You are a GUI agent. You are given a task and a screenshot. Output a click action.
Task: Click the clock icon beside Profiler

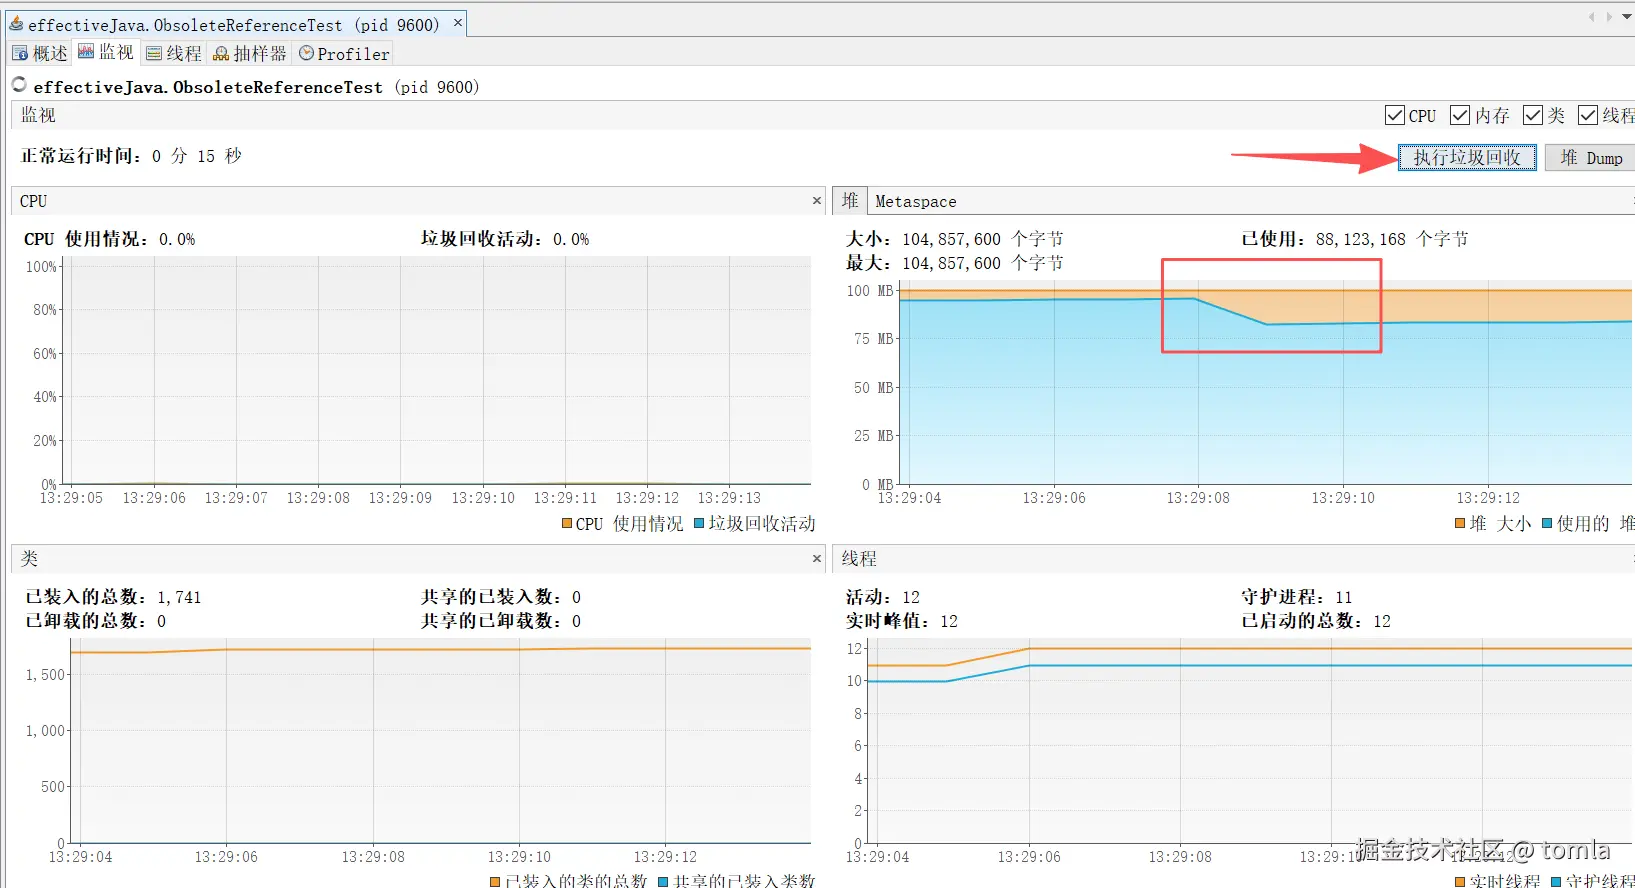(x=306, y=53)
